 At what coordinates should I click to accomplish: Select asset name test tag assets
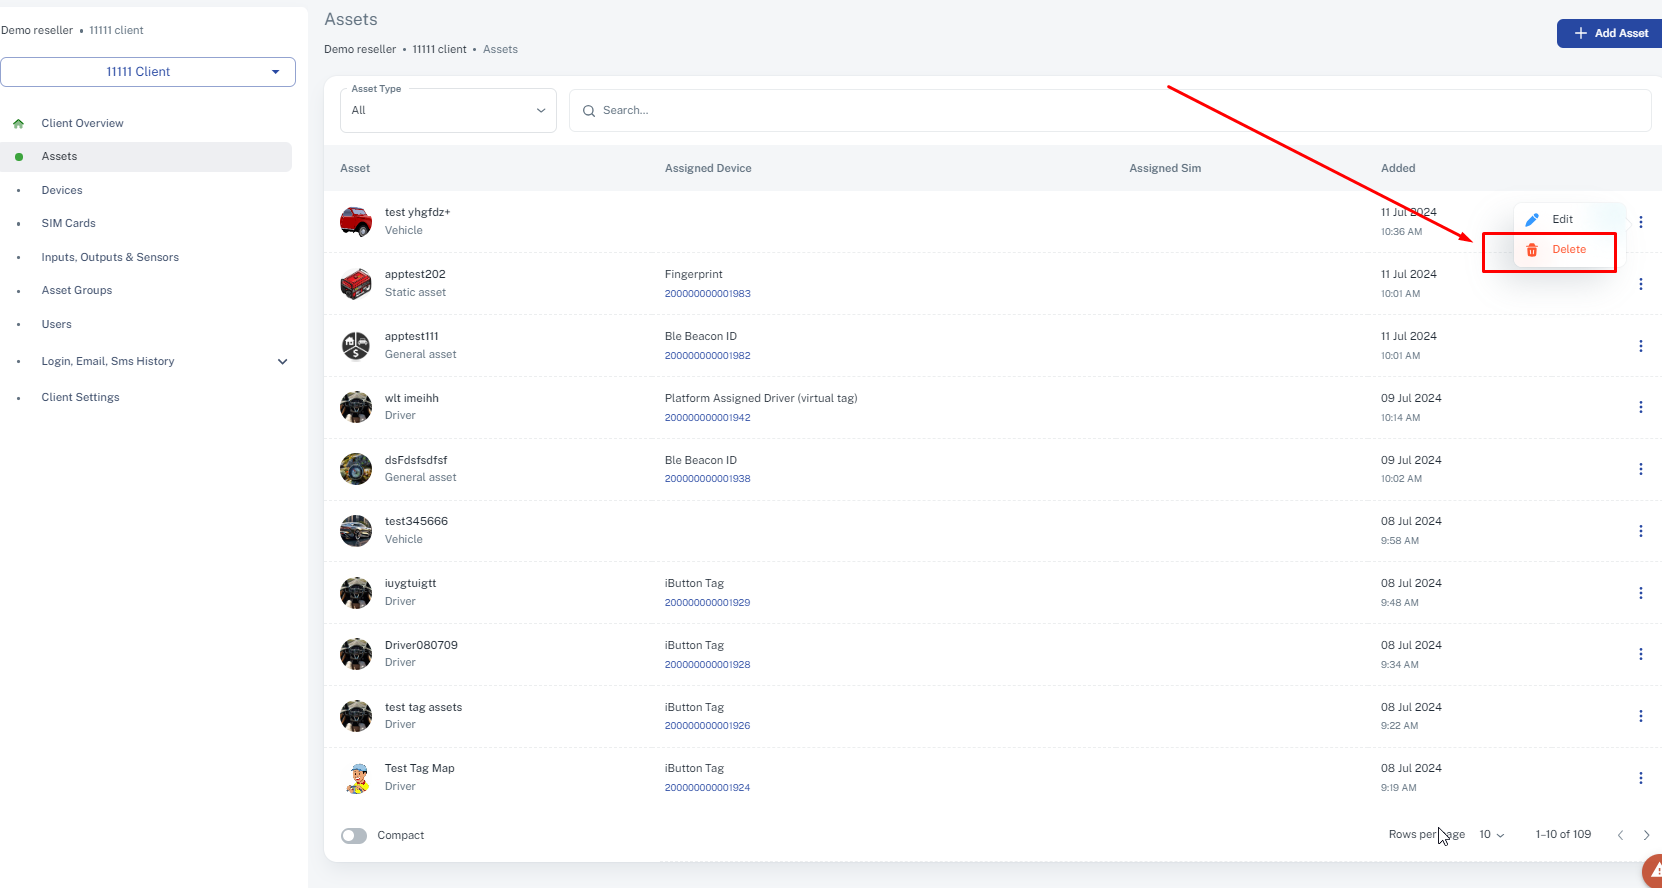coord(423,707)
